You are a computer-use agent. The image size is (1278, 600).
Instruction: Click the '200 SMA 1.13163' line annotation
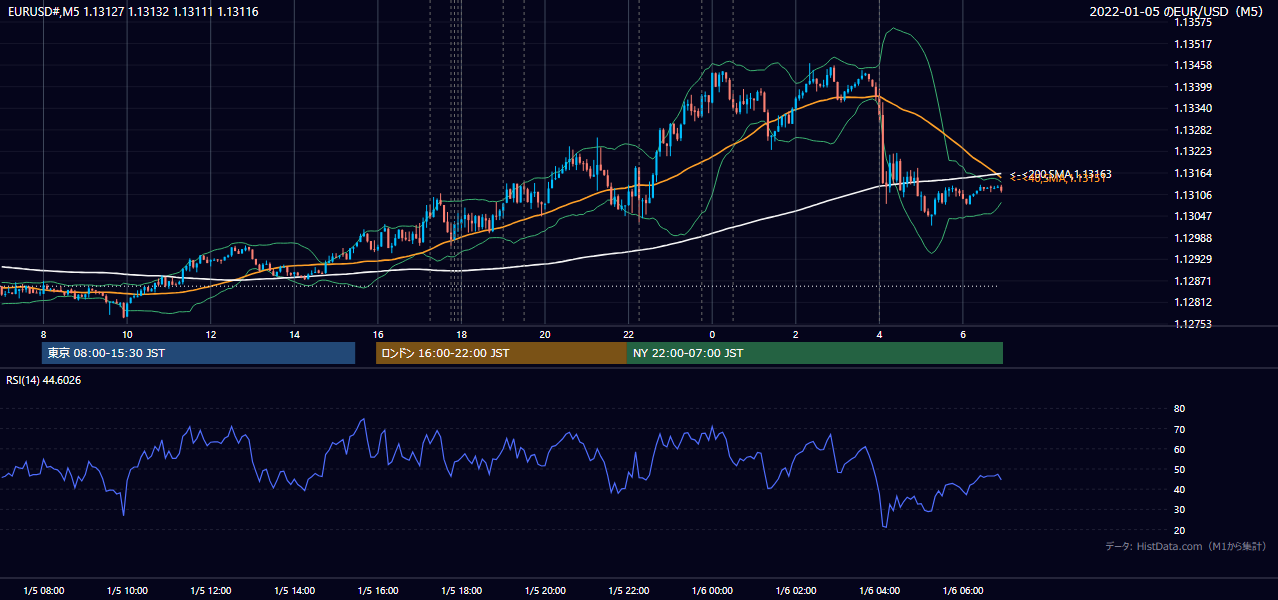click(1061, 173)
